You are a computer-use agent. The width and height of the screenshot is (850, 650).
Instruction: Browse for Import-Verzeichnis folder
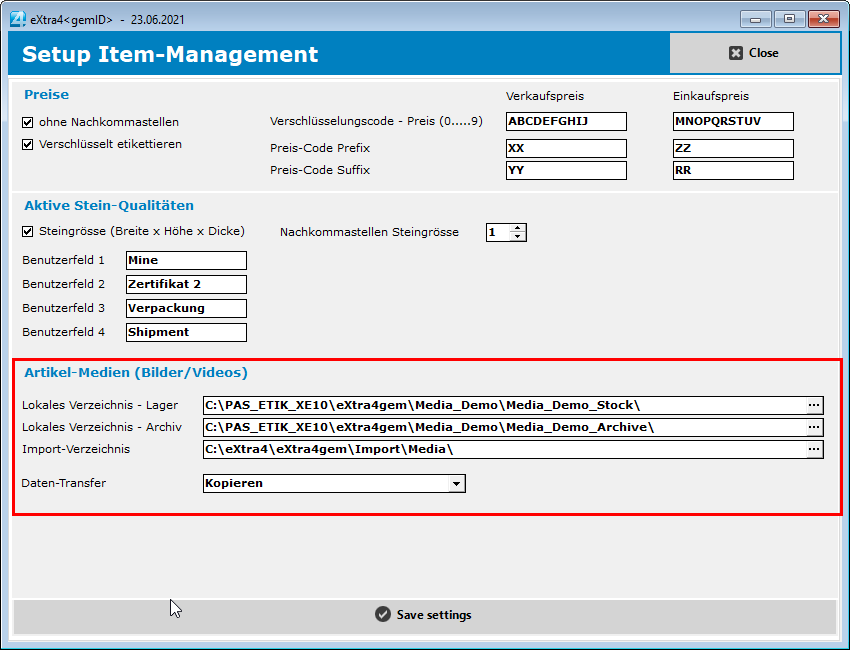(815, 450)
